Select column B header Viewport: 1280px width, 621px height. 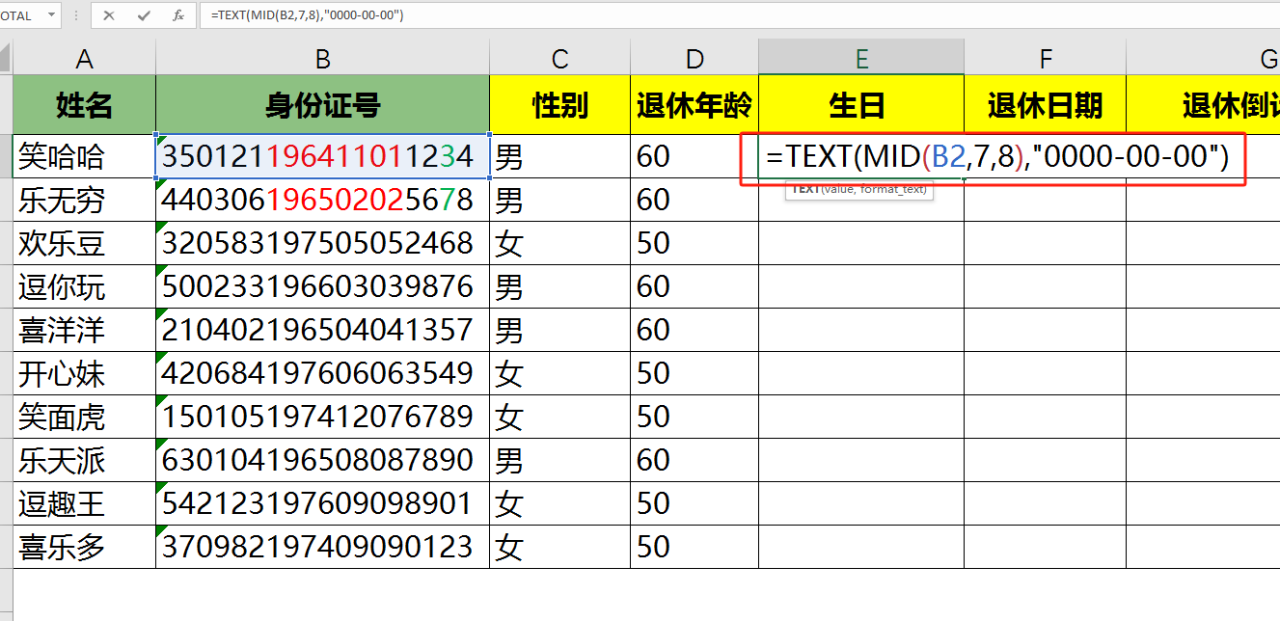click(322, 59)
